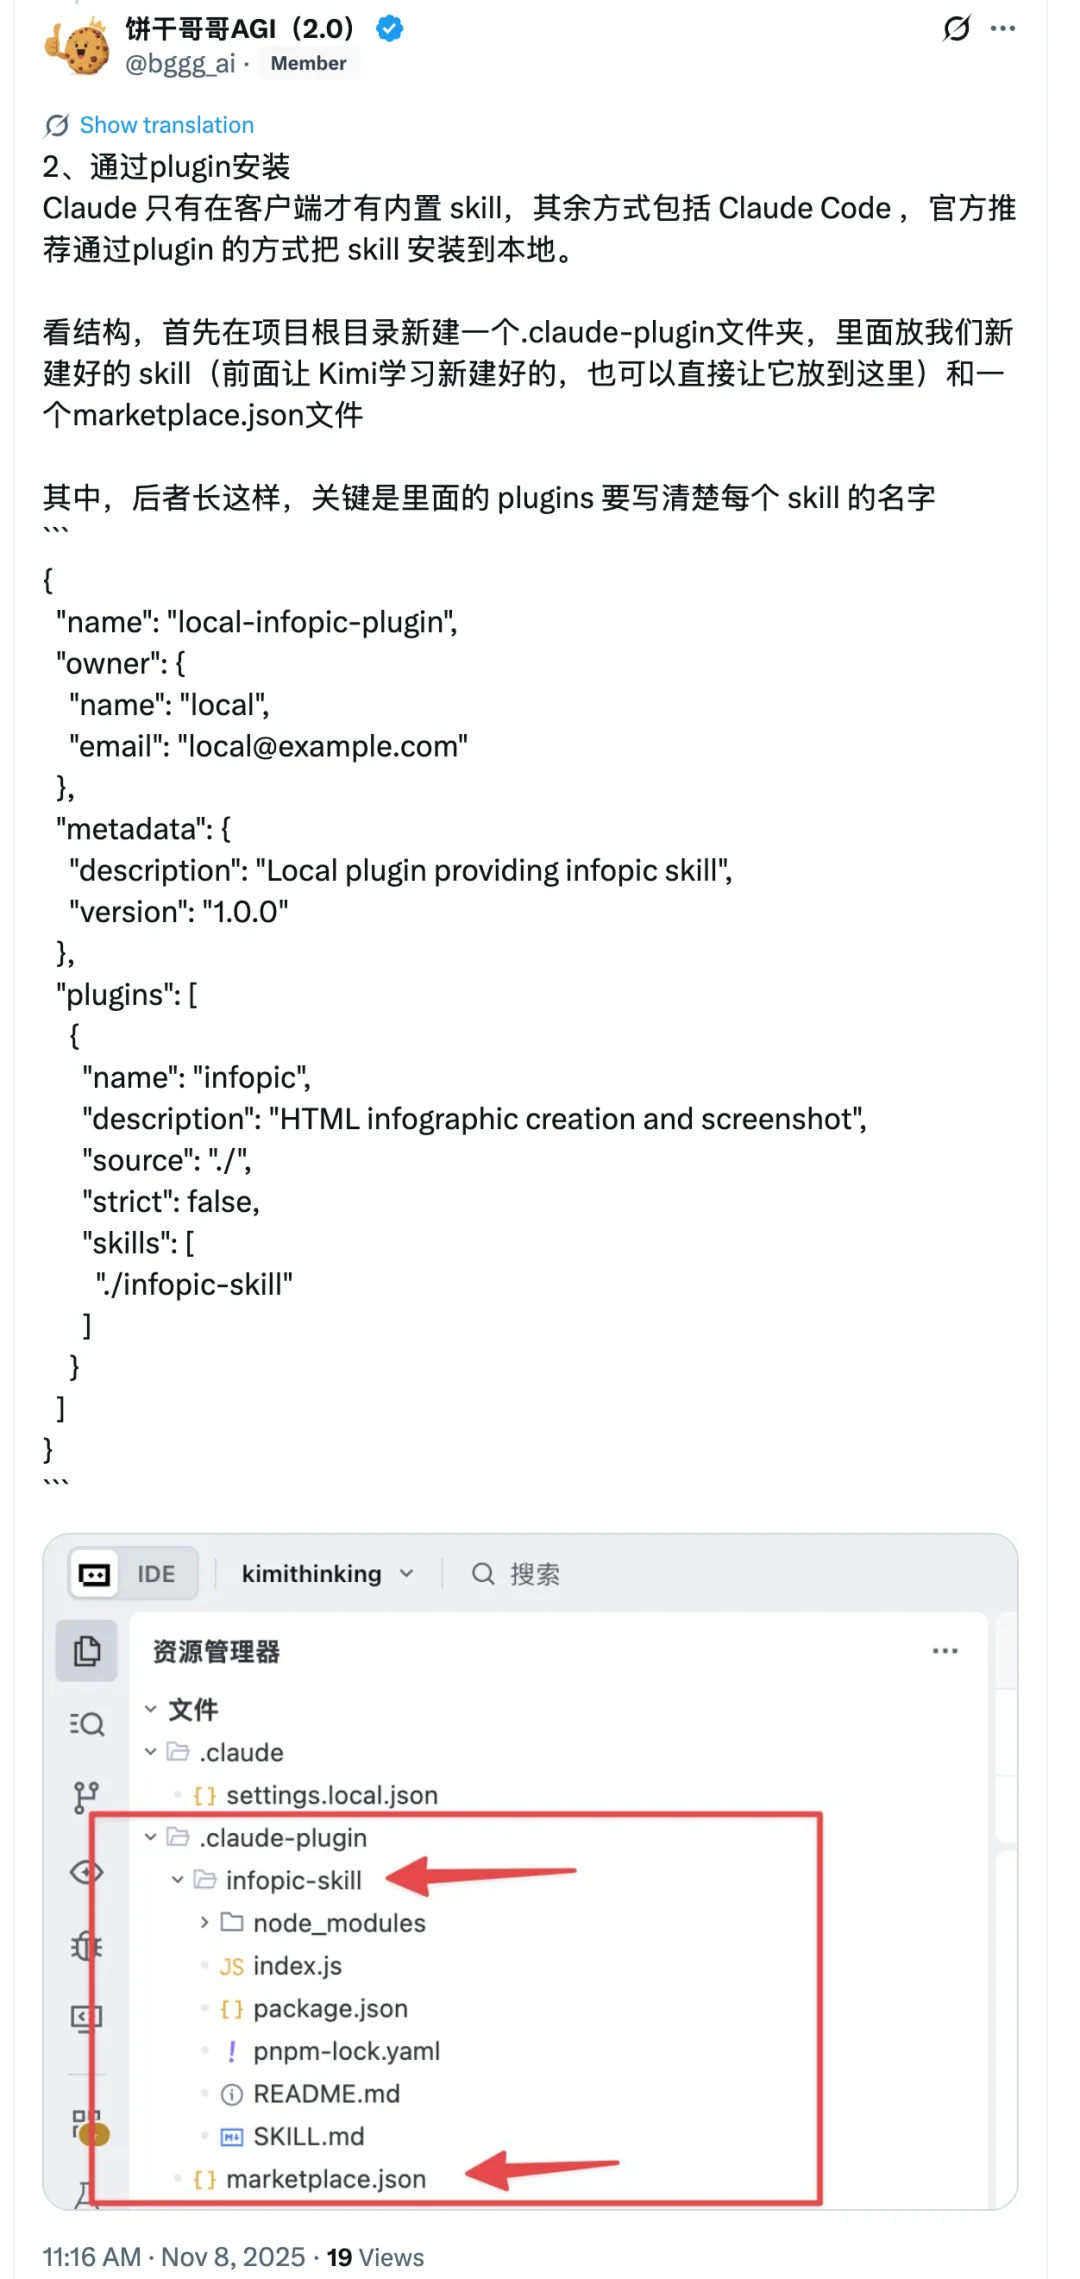1080x2279 pixels.
Task: Open the @bggg_ai profile handle
Action: tap(180, 64)
